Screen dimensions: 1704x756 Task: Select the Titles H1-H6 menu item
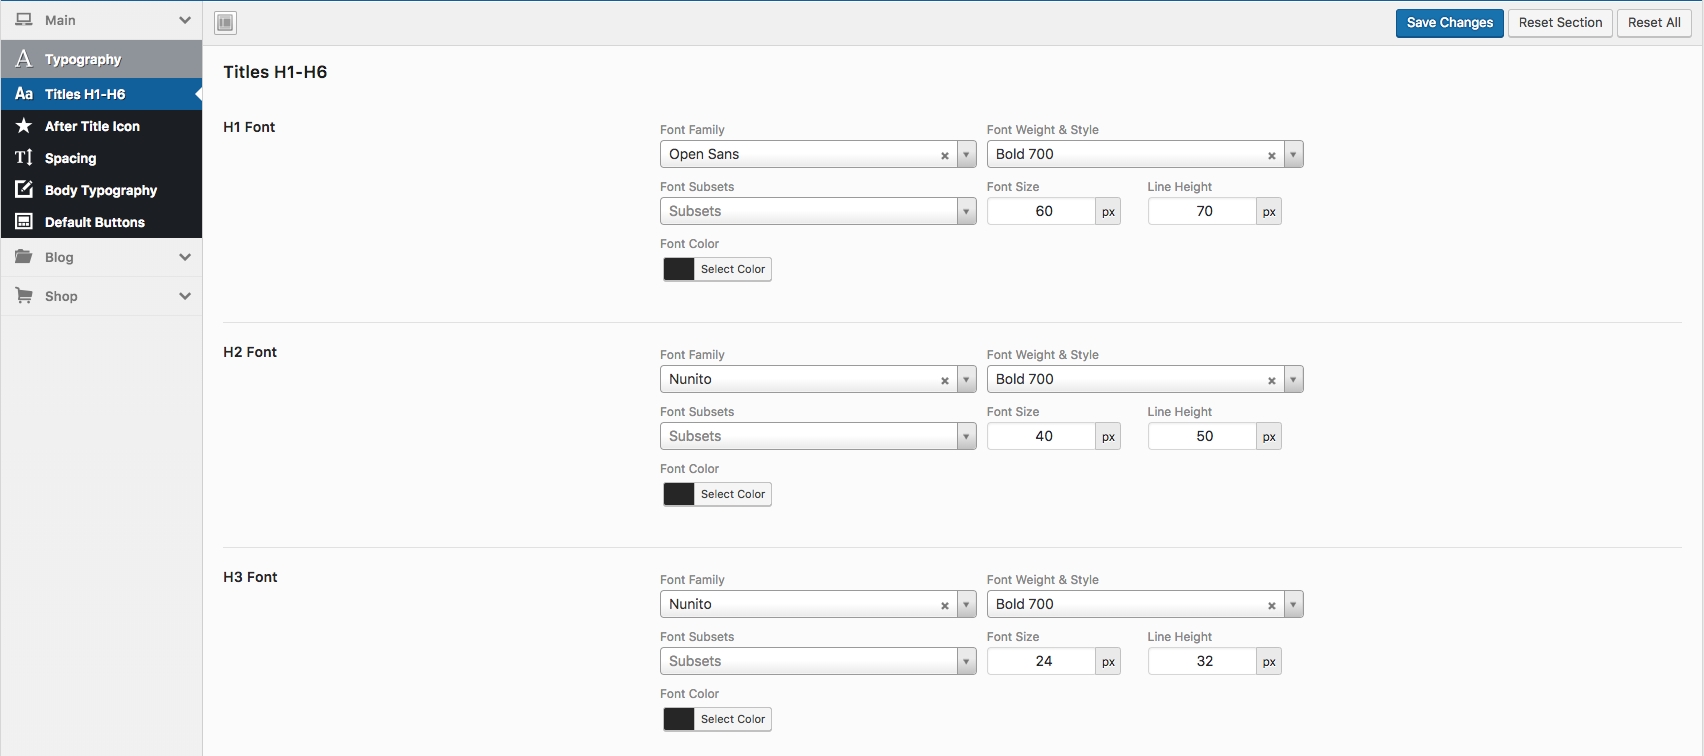pyautogui.click(x=85, y=94)
